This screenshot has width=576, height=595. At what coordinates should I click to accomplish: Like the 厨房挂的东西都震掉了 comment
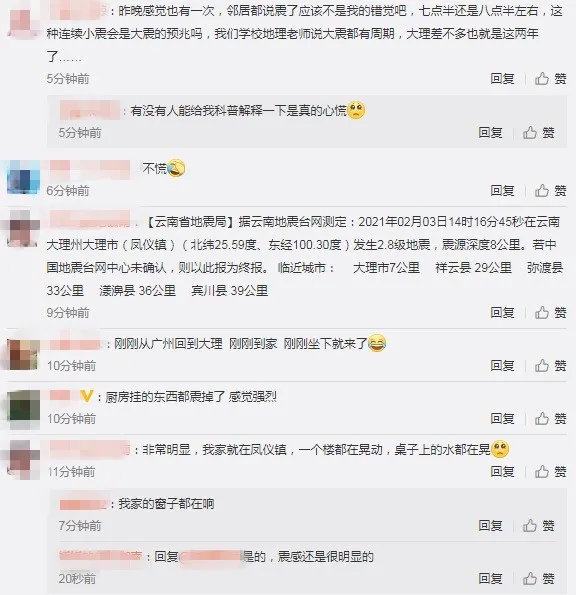click(x=551, y=419)
